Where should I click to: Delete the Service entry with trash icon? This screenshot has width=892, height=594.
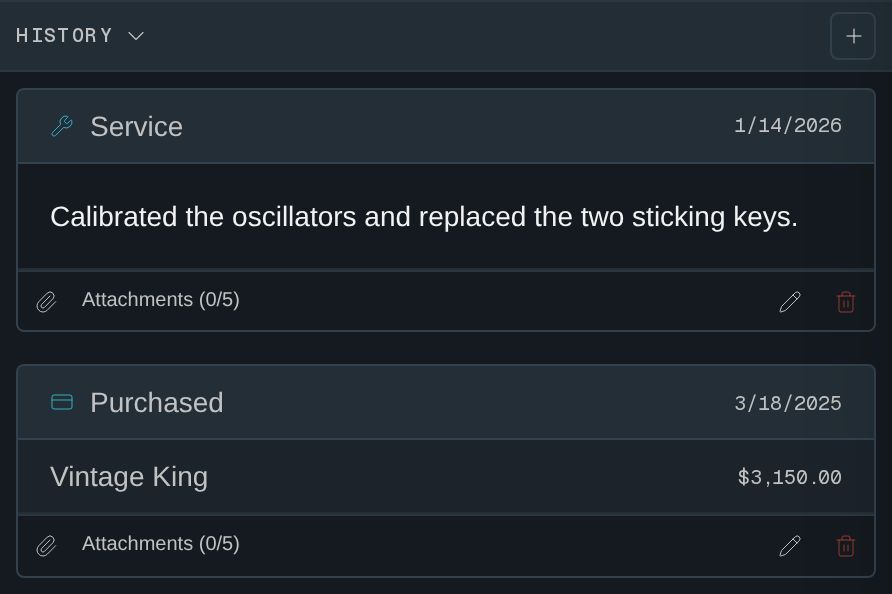(846, 302)
